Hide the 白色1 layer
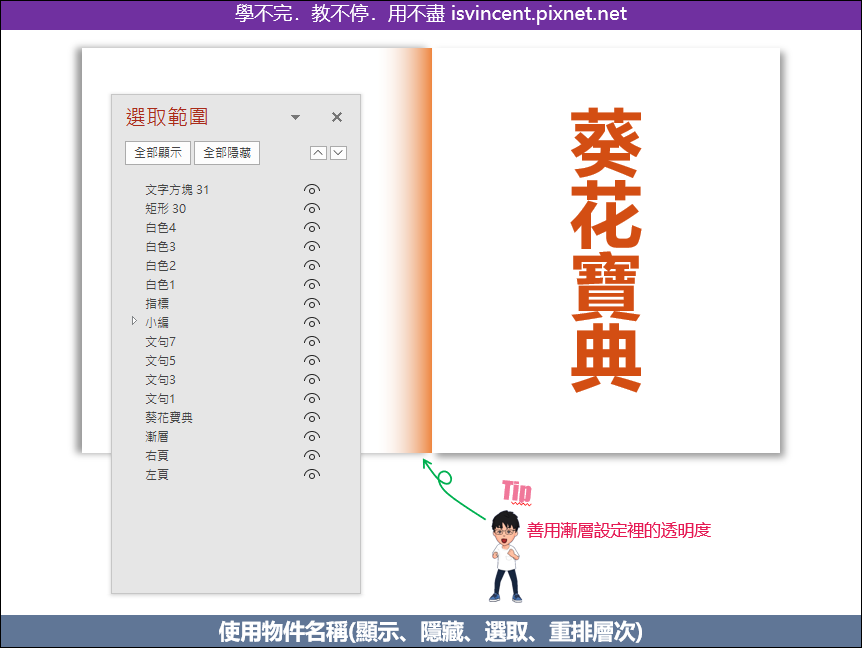The height and width of the screenshot is (648, 862). (312, 285)
